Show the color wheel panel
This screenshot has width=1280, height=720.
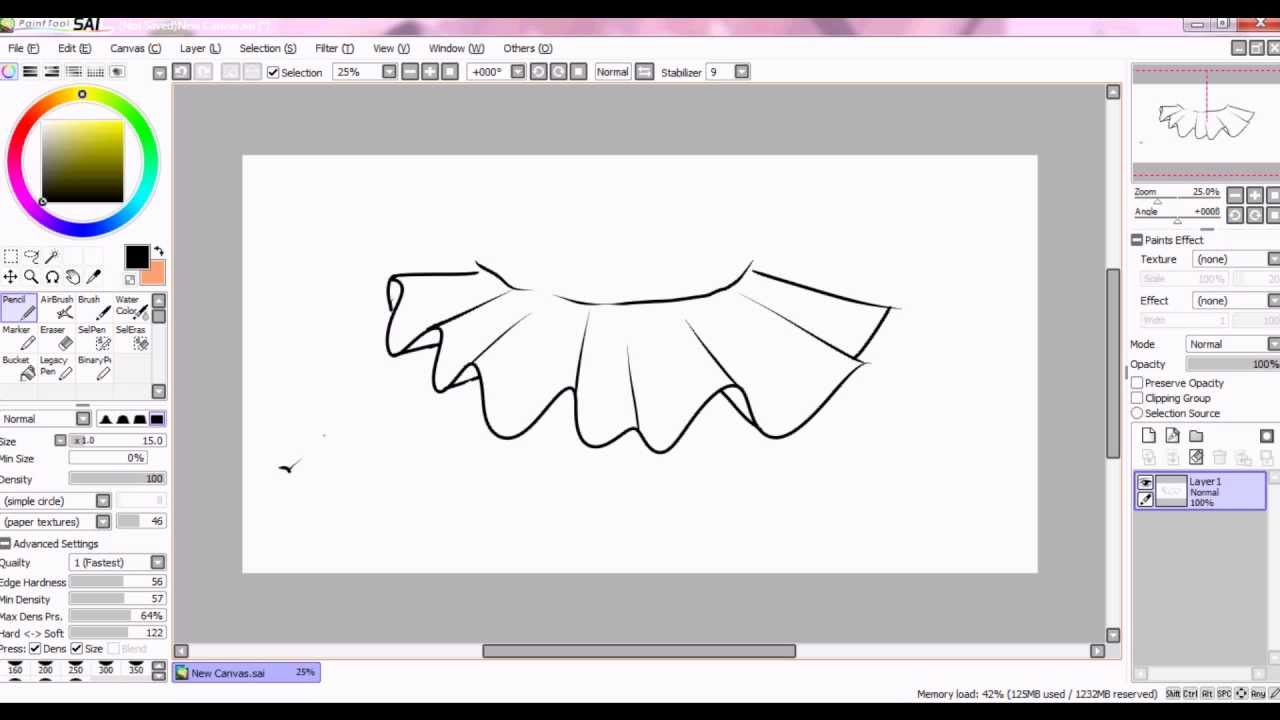[x=9, y=72]
